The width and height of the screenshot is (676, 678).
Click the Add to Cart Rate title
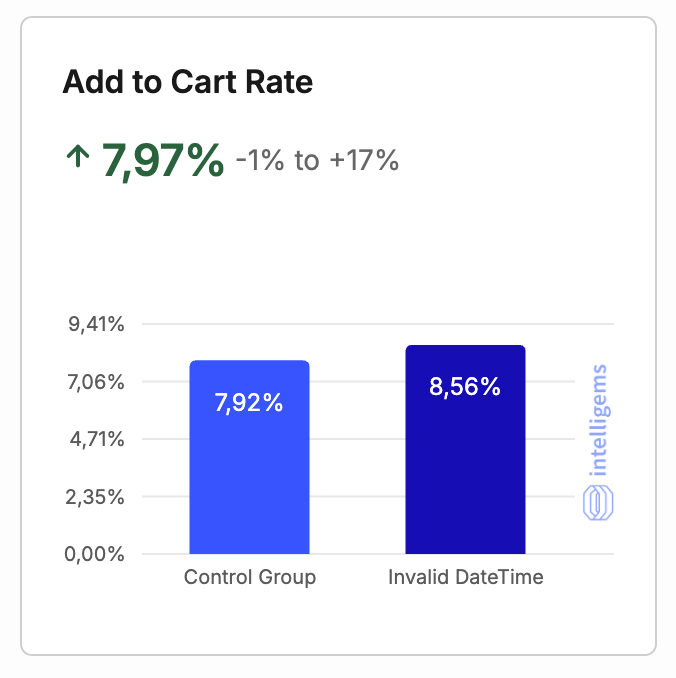[188, 82]
